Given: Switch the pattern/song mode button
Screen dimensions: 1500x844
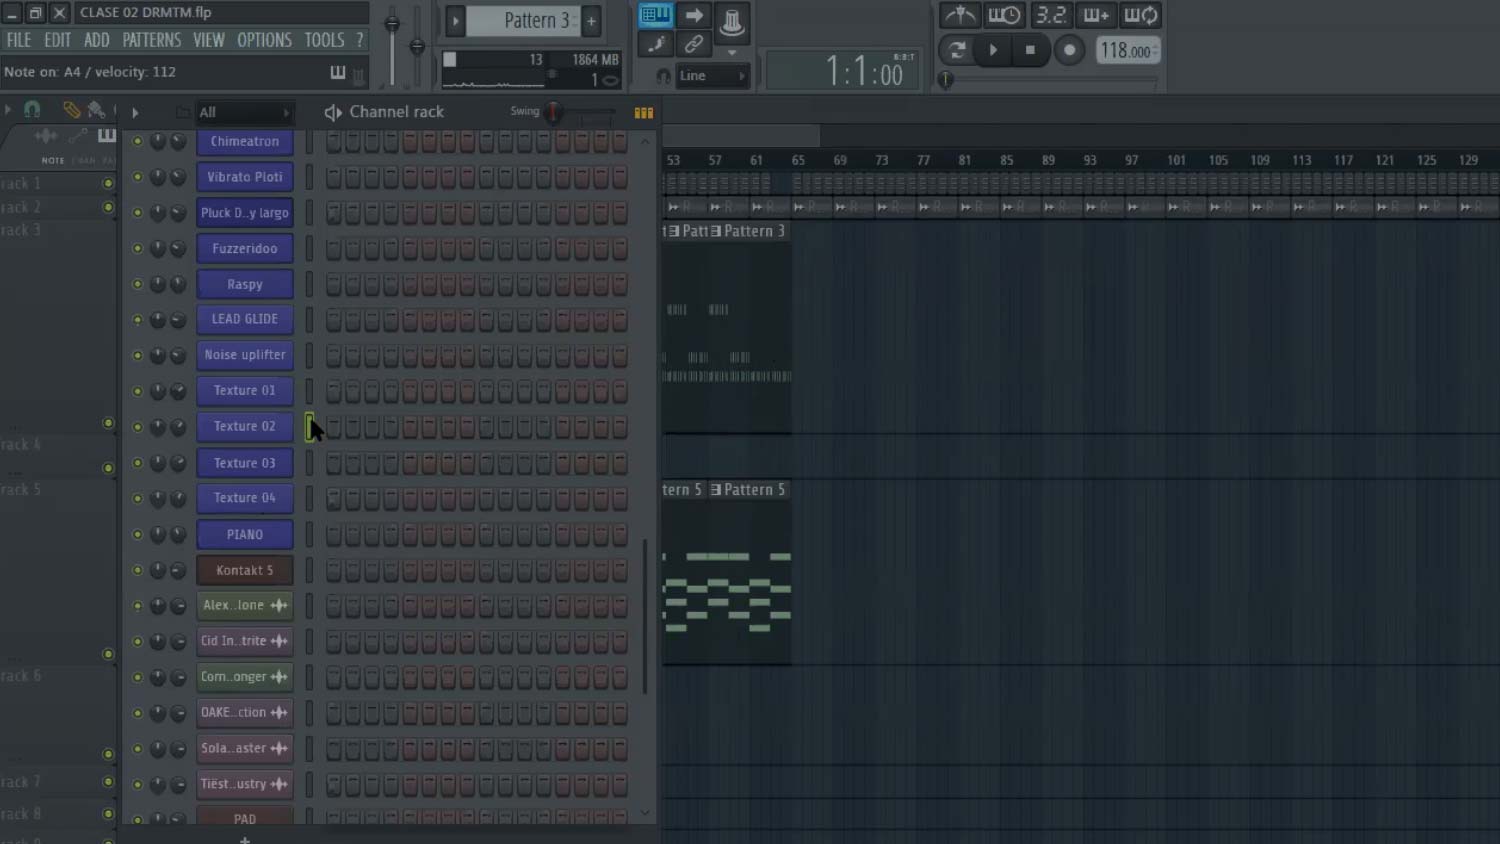Looking at the screenshot, I should pos(957,50).
